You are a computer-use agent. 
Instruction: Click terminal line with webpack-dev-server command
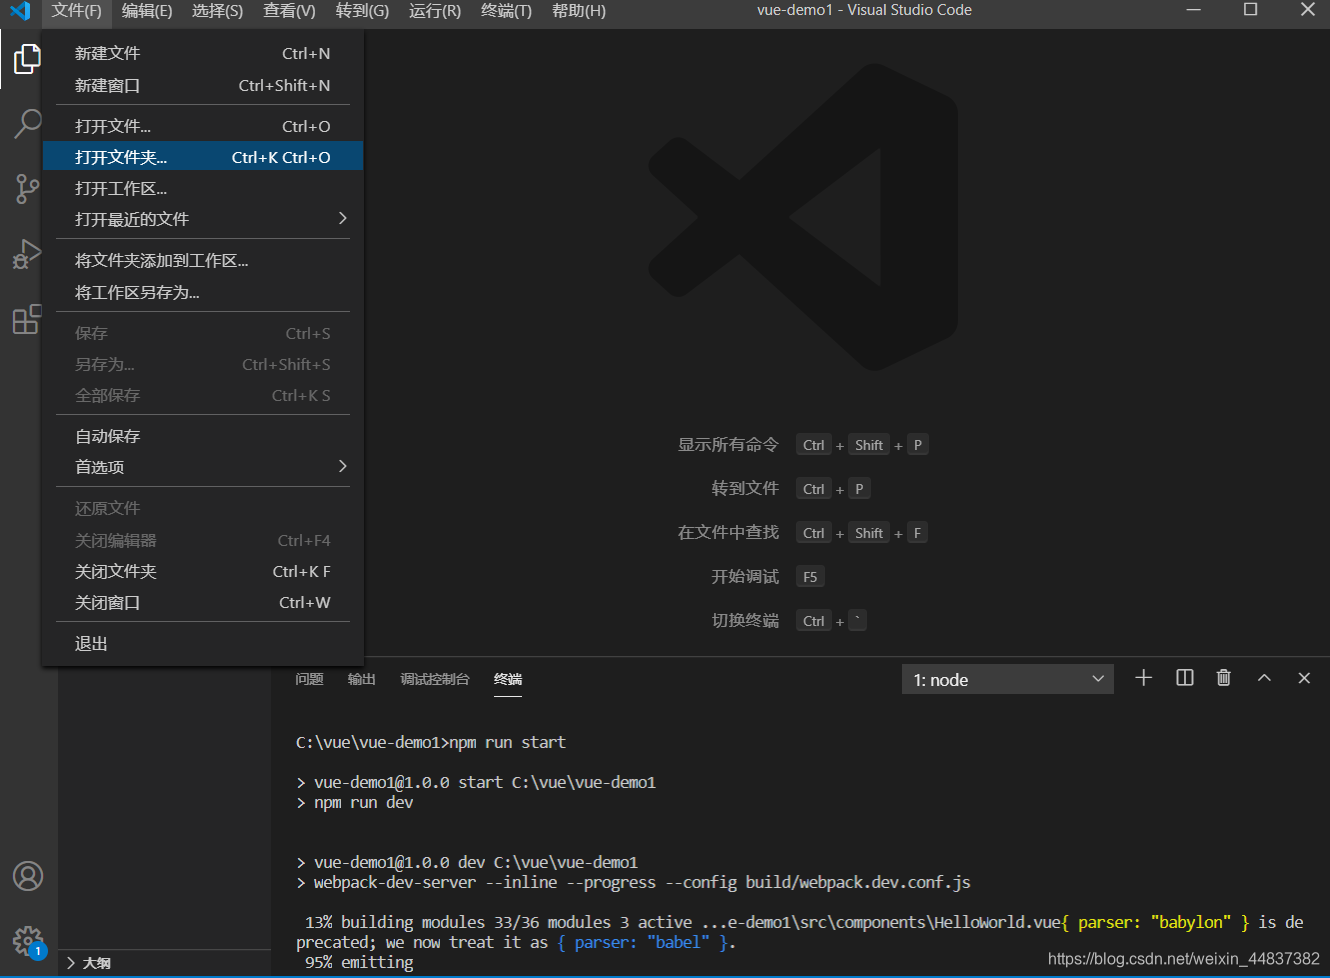click(x=633, y=882)
